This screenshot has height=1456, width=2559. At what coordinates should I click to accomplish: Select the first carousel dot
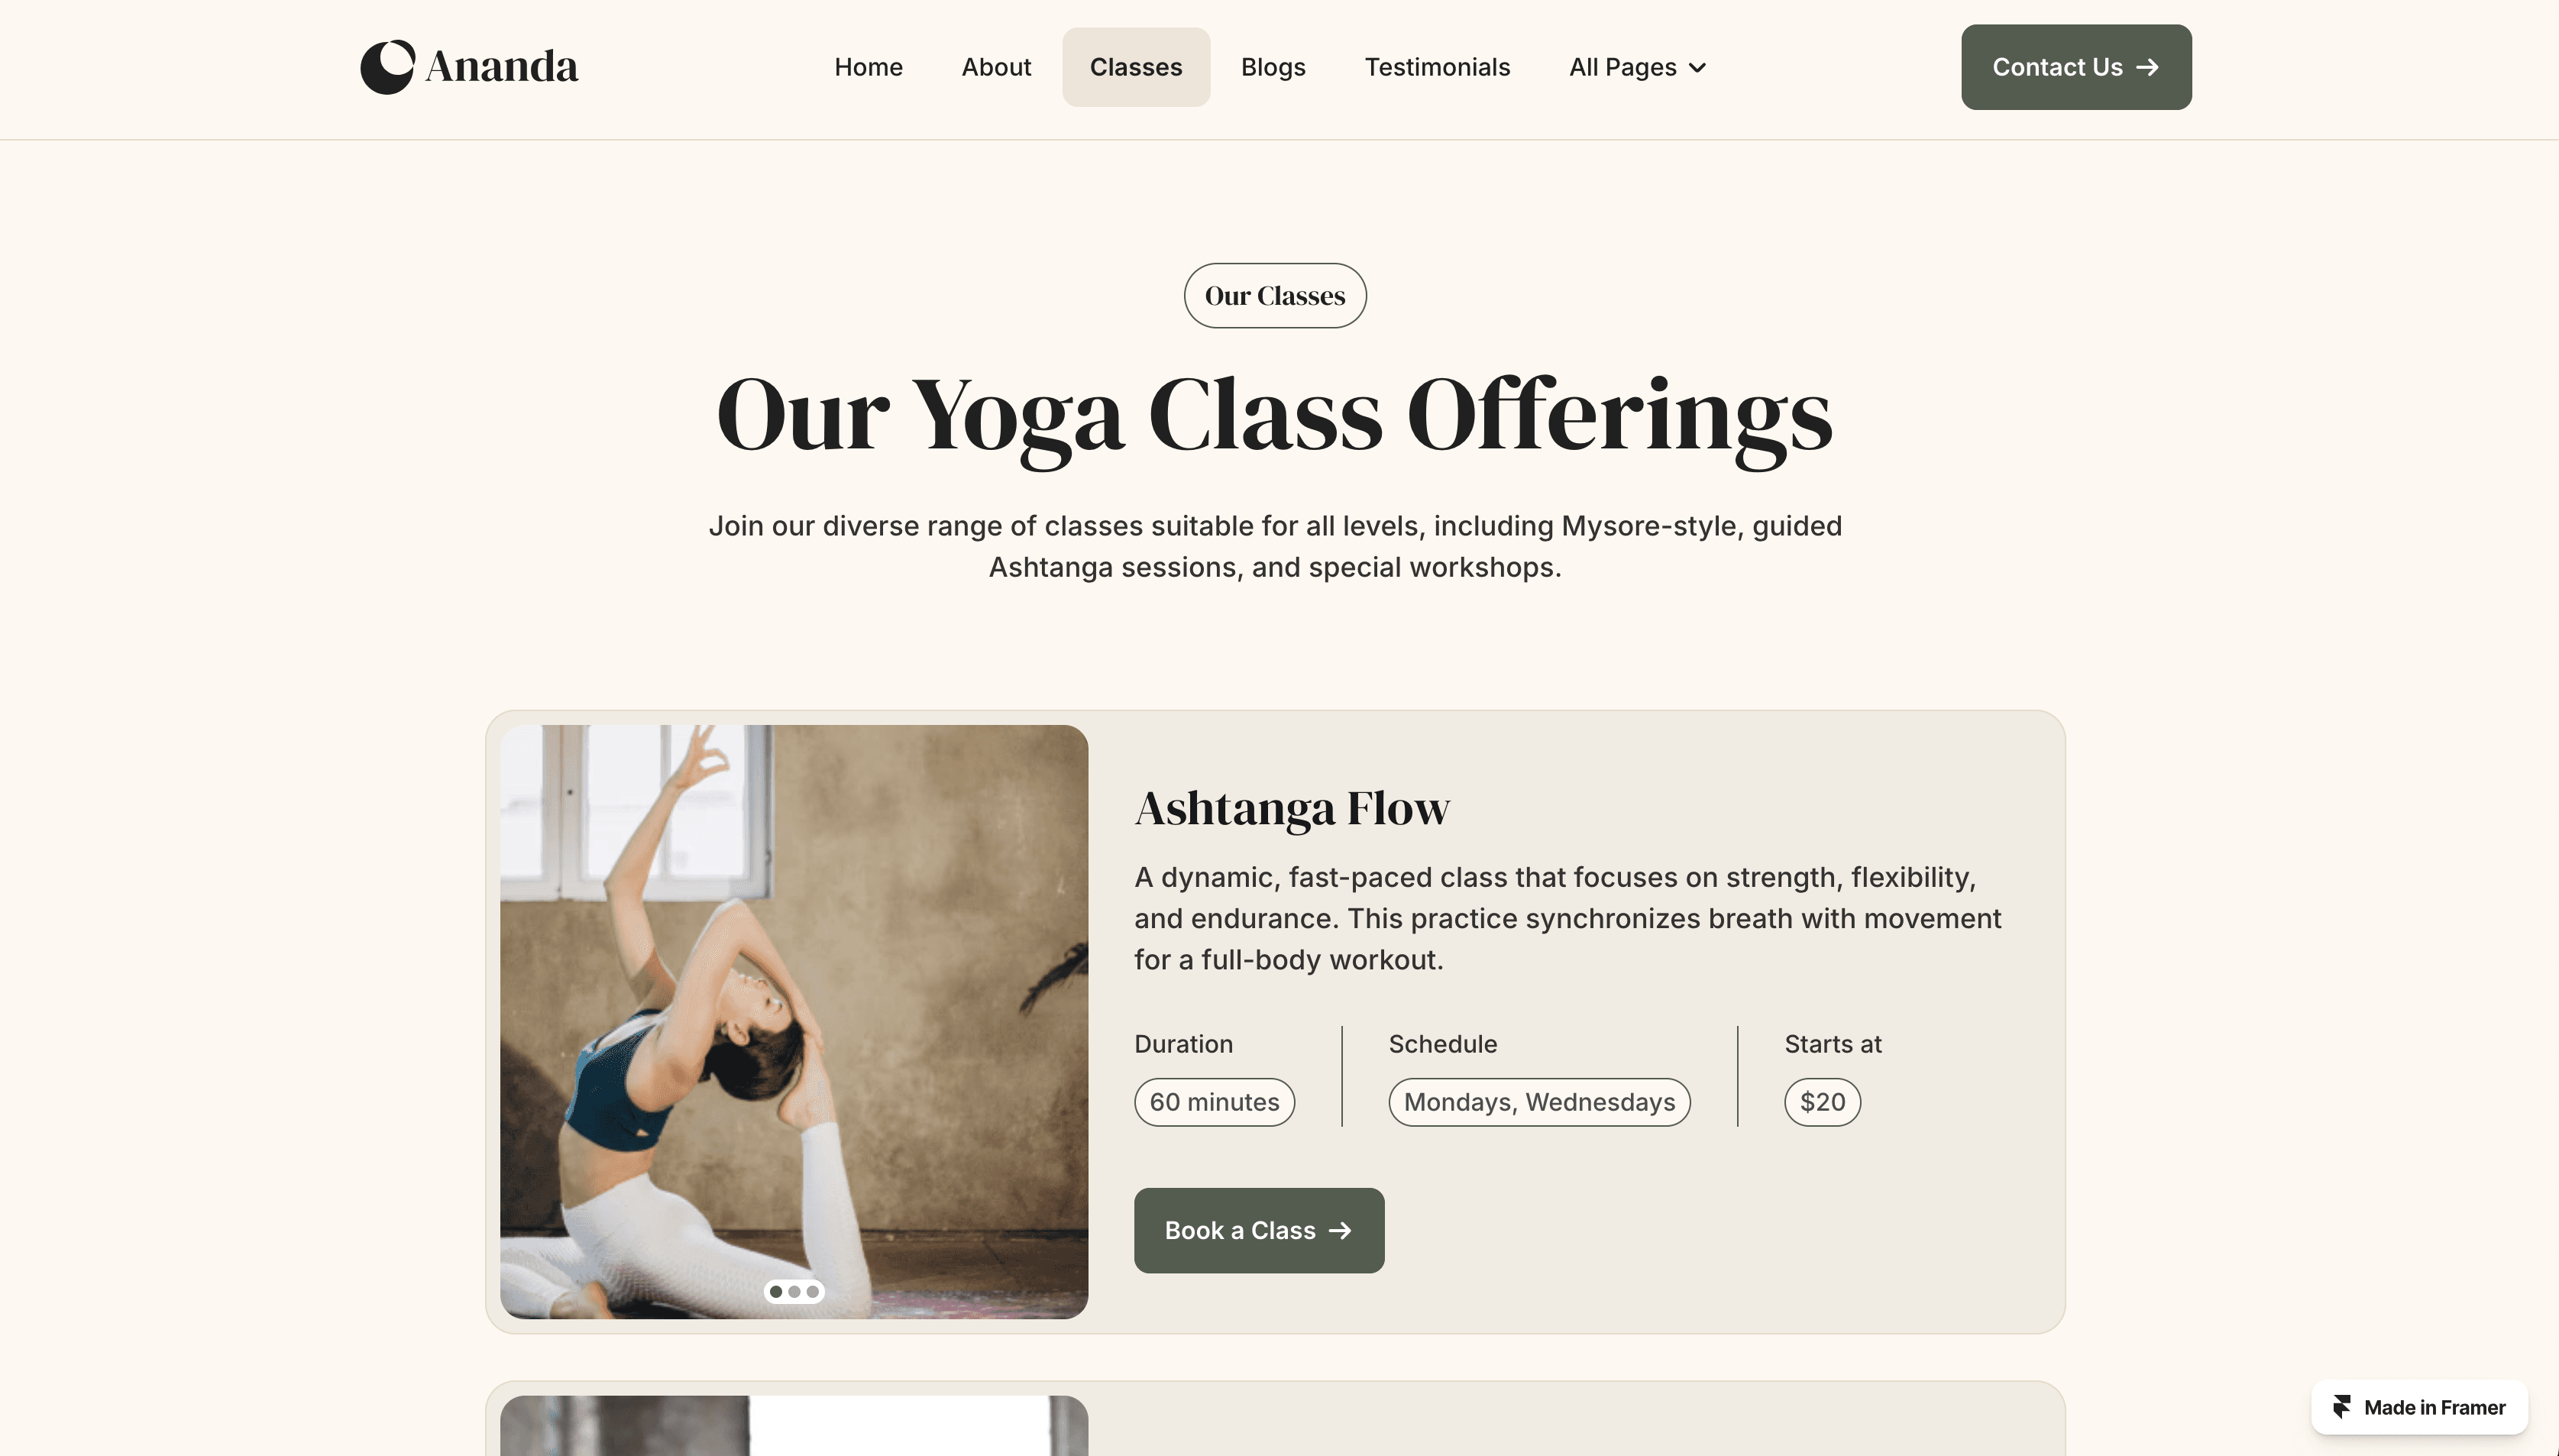(776, 1291)
